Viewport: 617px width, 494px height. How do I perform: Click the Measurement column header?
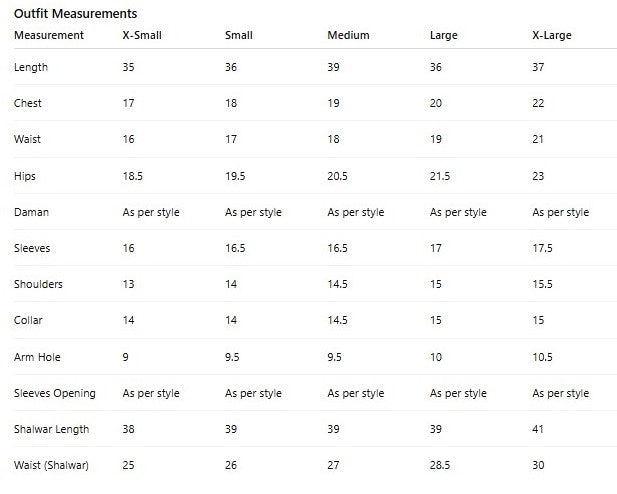[49, 36]
